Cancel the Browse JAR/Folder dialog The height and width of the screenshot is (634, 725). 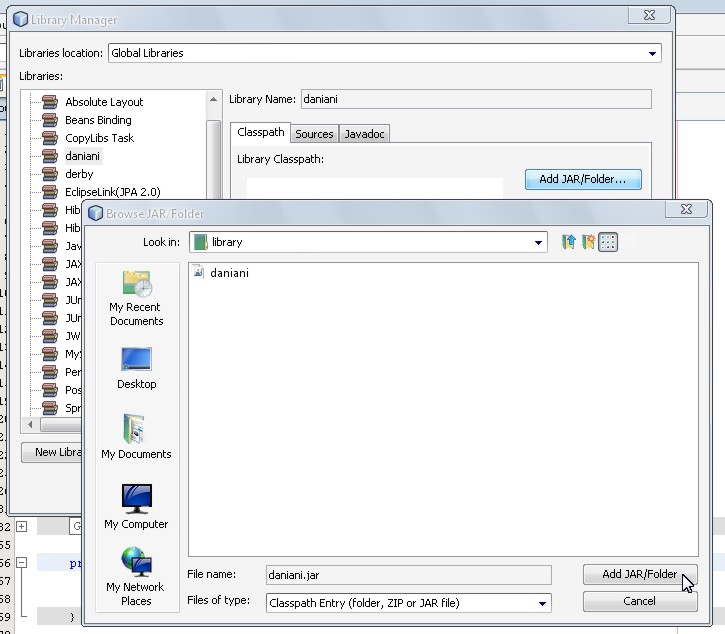640,601
